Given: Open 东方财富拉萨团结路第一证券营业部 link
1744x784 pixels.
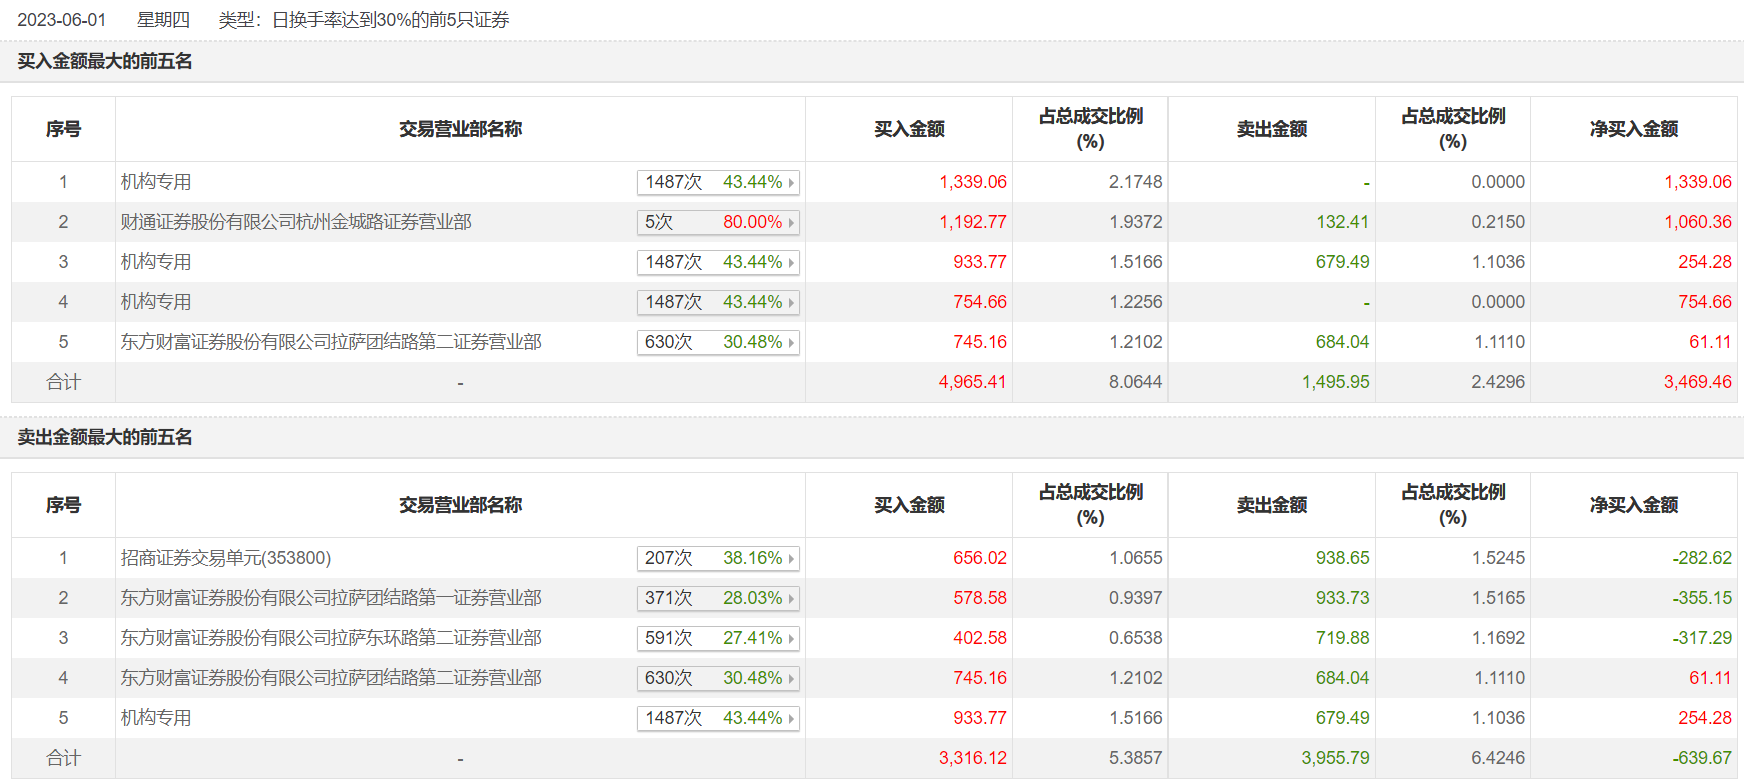Looking at the screenshot, I should click(331, 598).
